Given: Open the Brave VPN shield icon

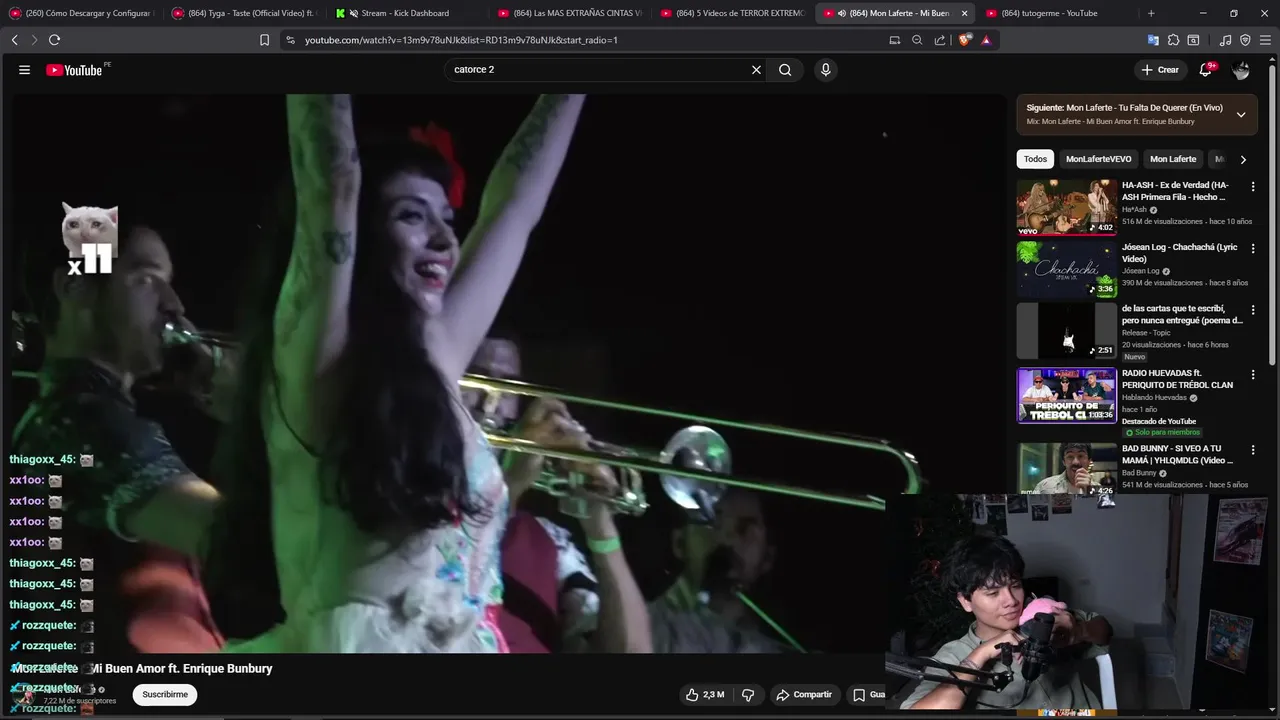Looking at the screenshot, I should [x=1245, y=40].
